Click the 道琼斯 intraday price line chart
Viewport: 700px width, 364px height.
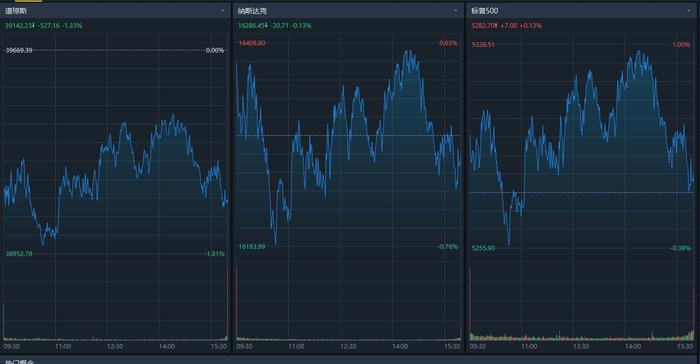[115, 180]
